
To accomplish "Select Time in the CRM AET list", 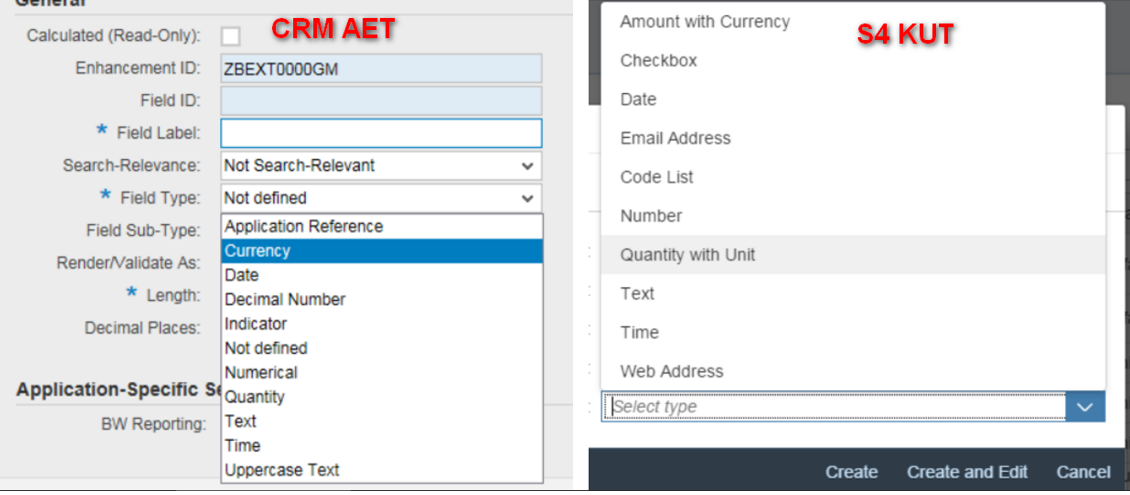I will [x=382, y=445].
